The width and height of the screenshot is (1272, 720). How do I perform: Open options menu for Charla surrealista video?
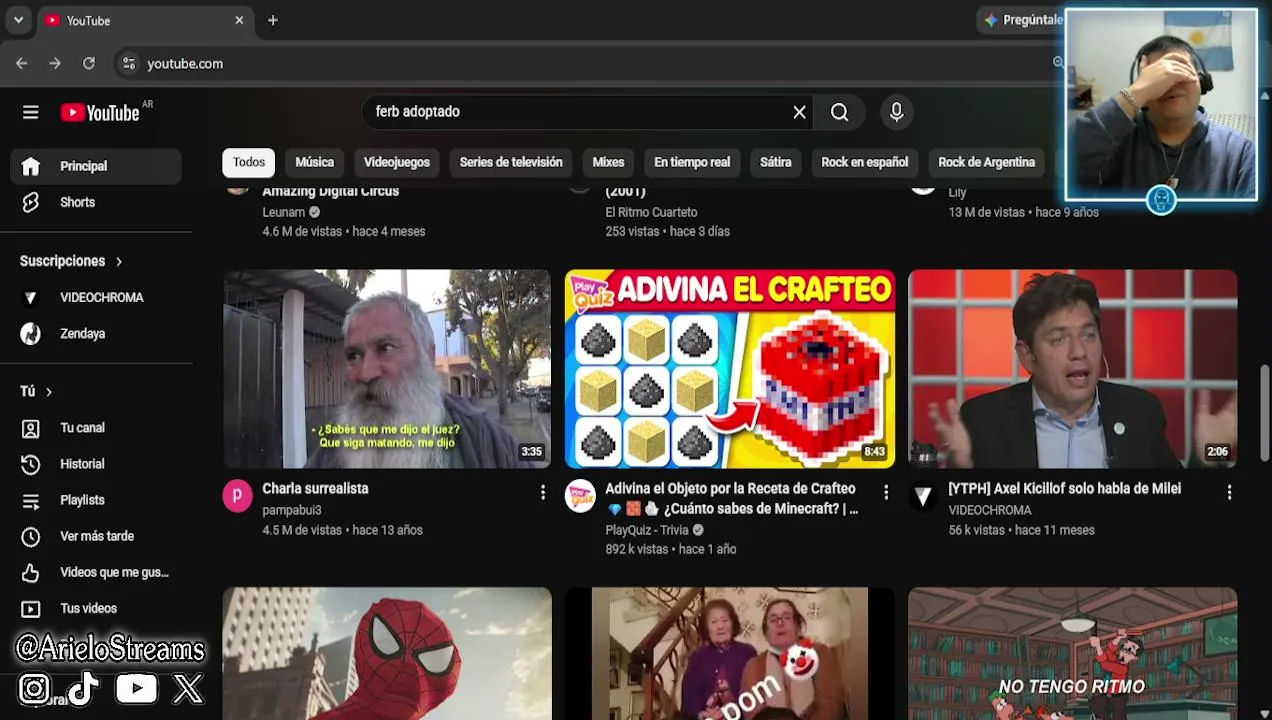(543, 492)
